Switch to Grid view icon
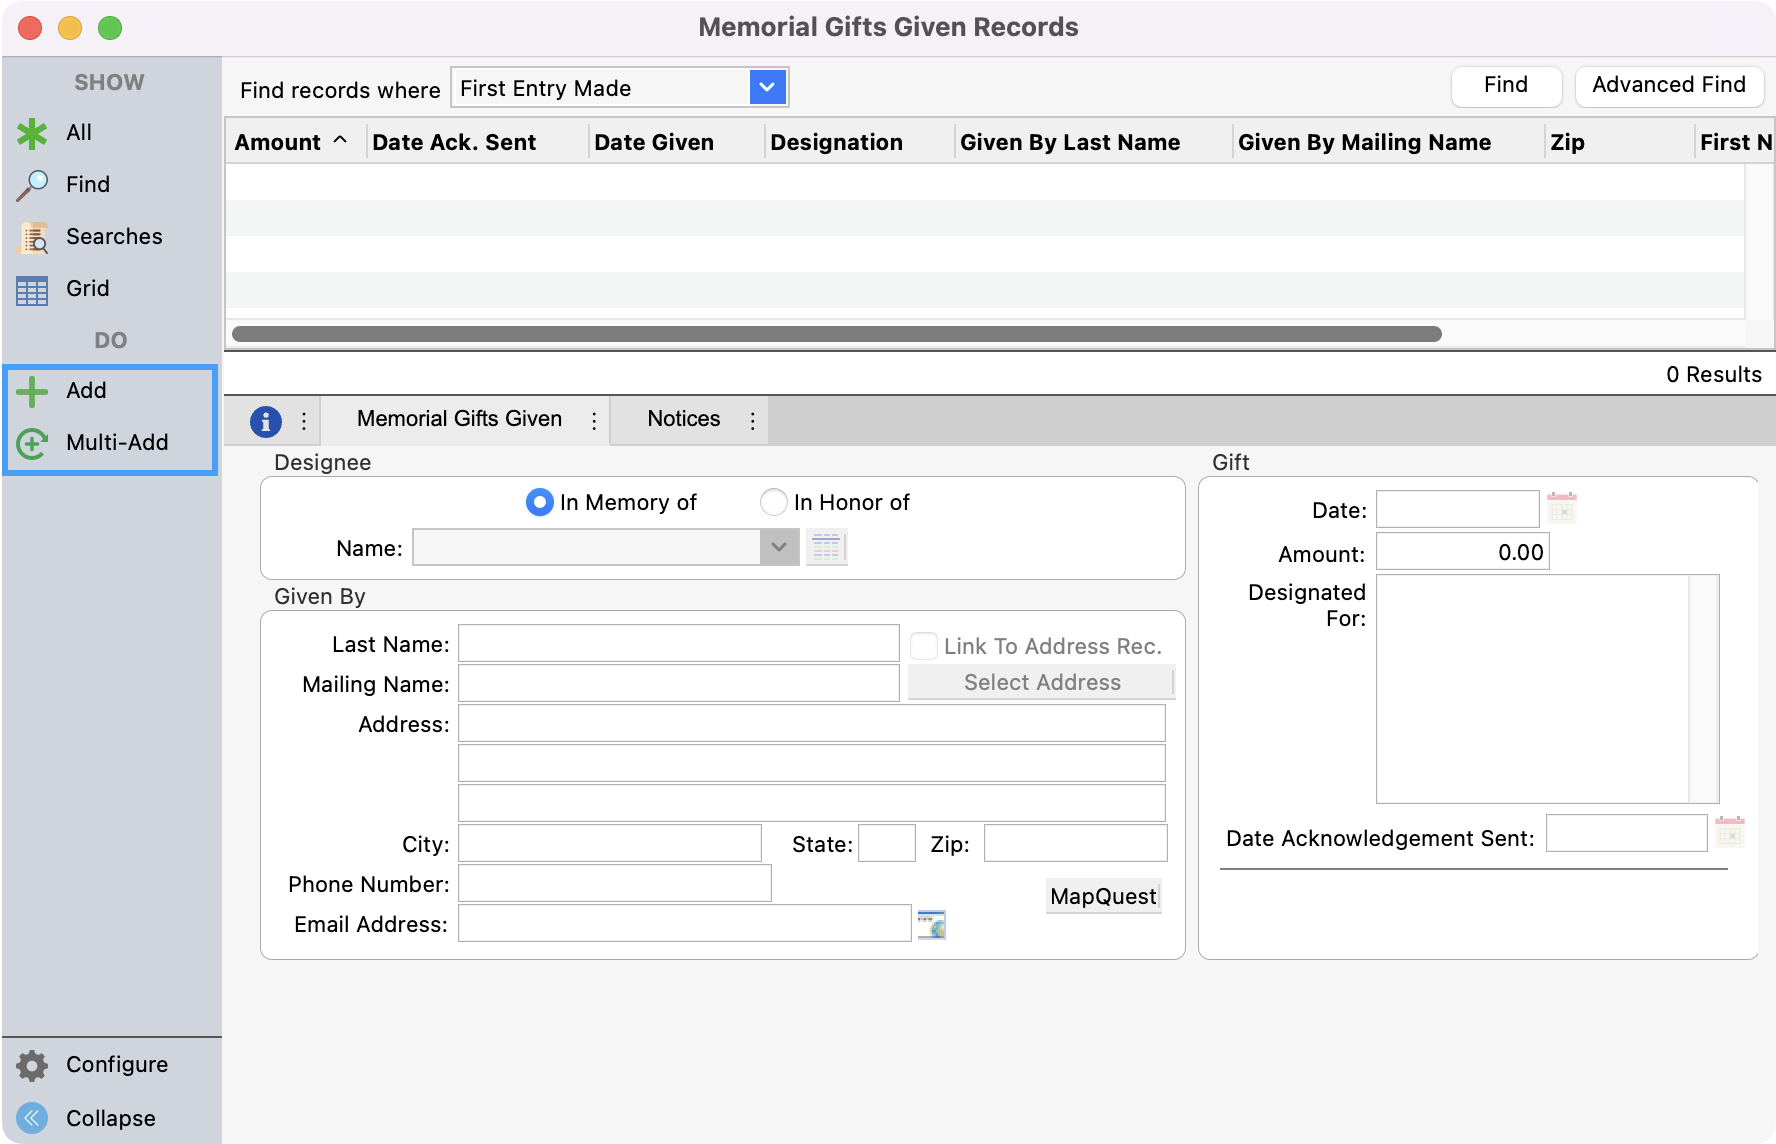Screen dimensions: 1776x1144 32,289
